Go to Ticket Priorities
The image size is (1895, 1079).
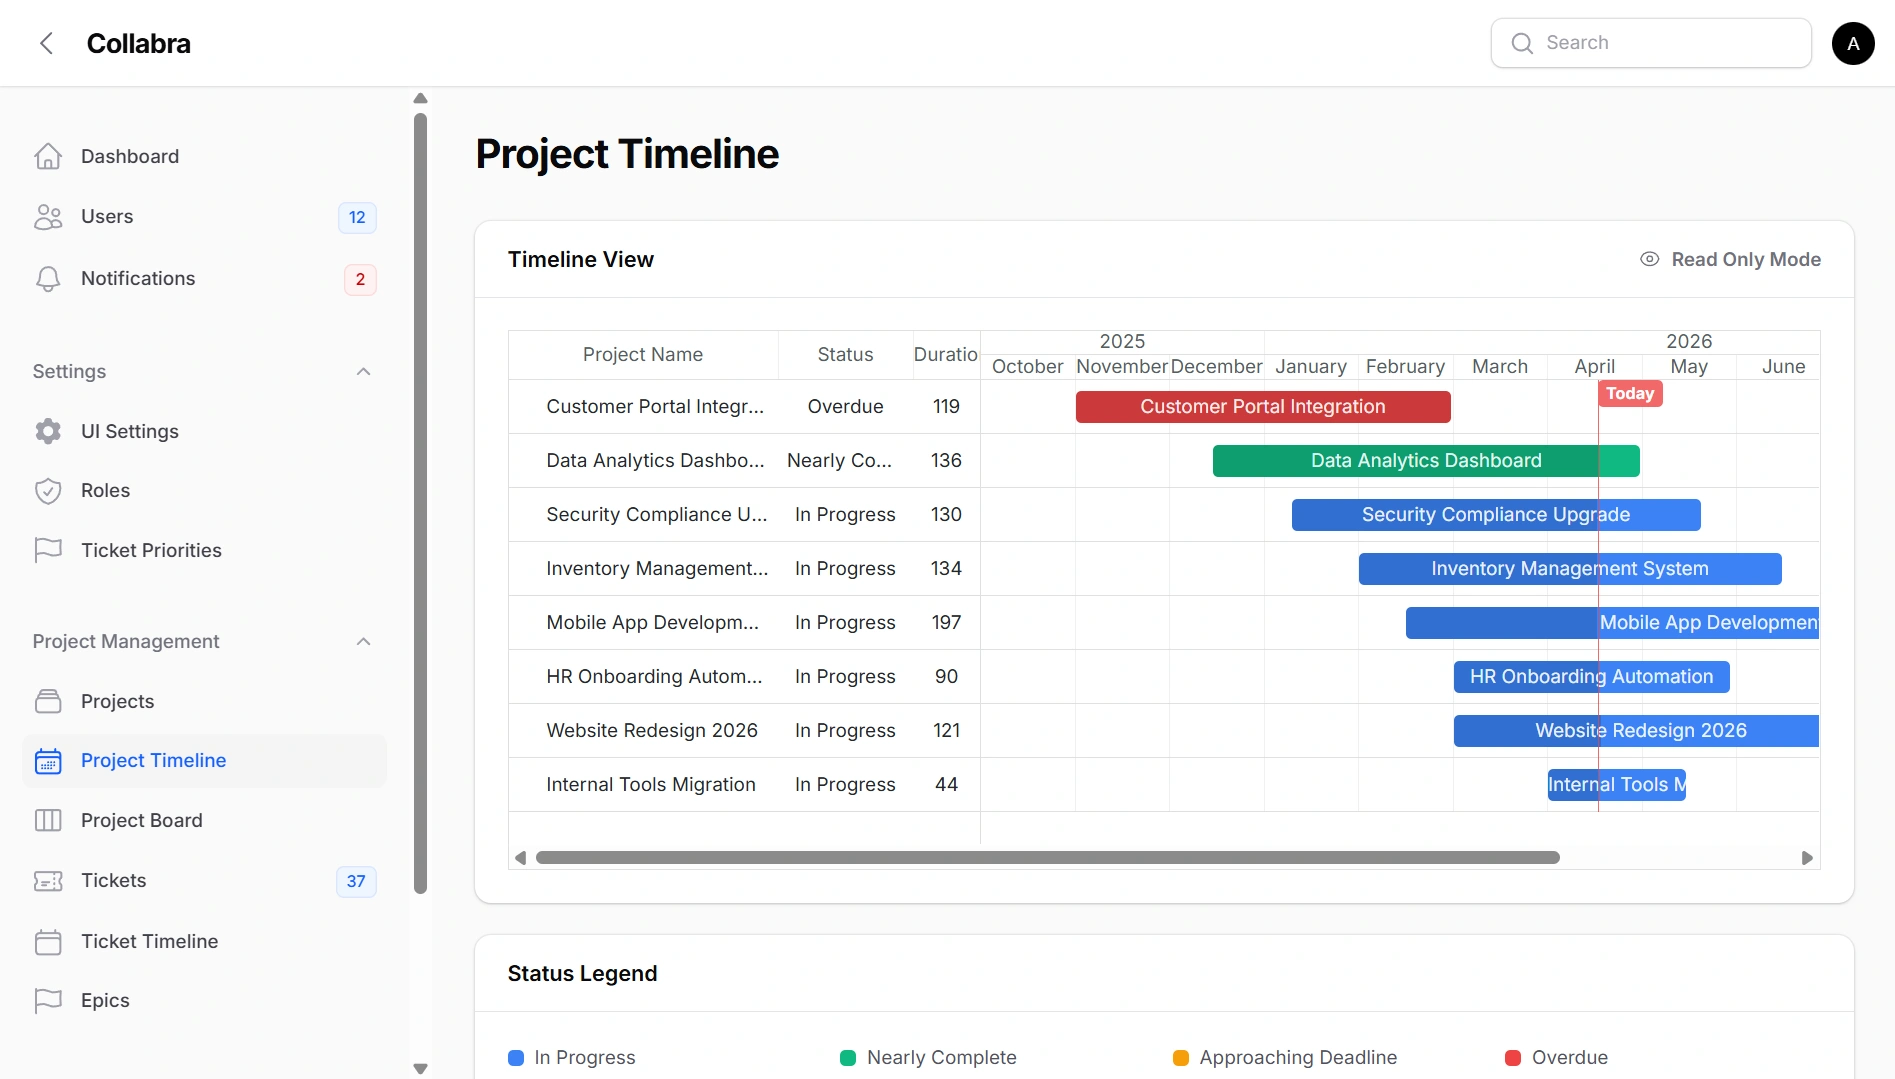click(204, 551)
